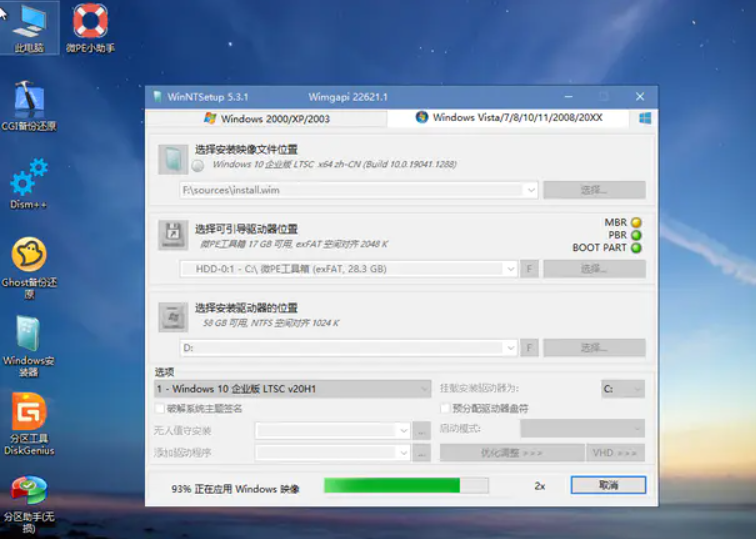Launch the Dism++ gears icon

[x=29, y=184]
